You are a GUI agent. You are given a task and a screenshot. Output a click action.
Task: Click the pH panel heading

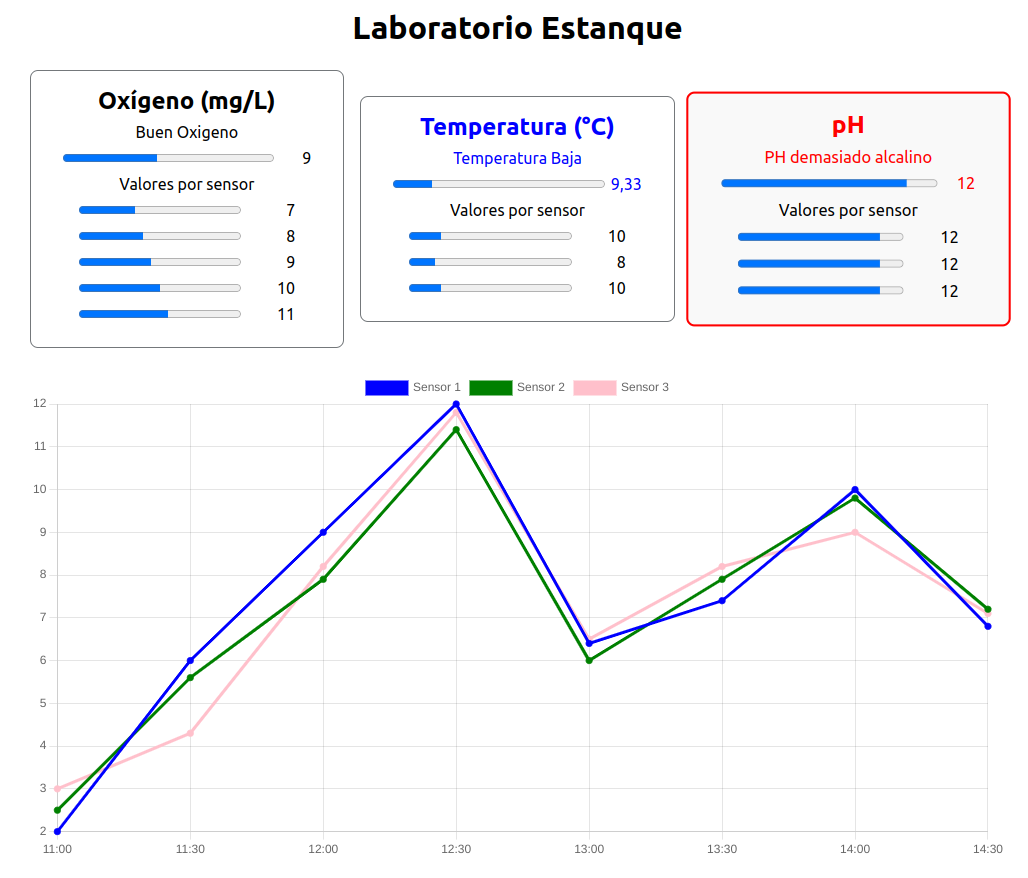pyautogui.click(x=847, y=126)
